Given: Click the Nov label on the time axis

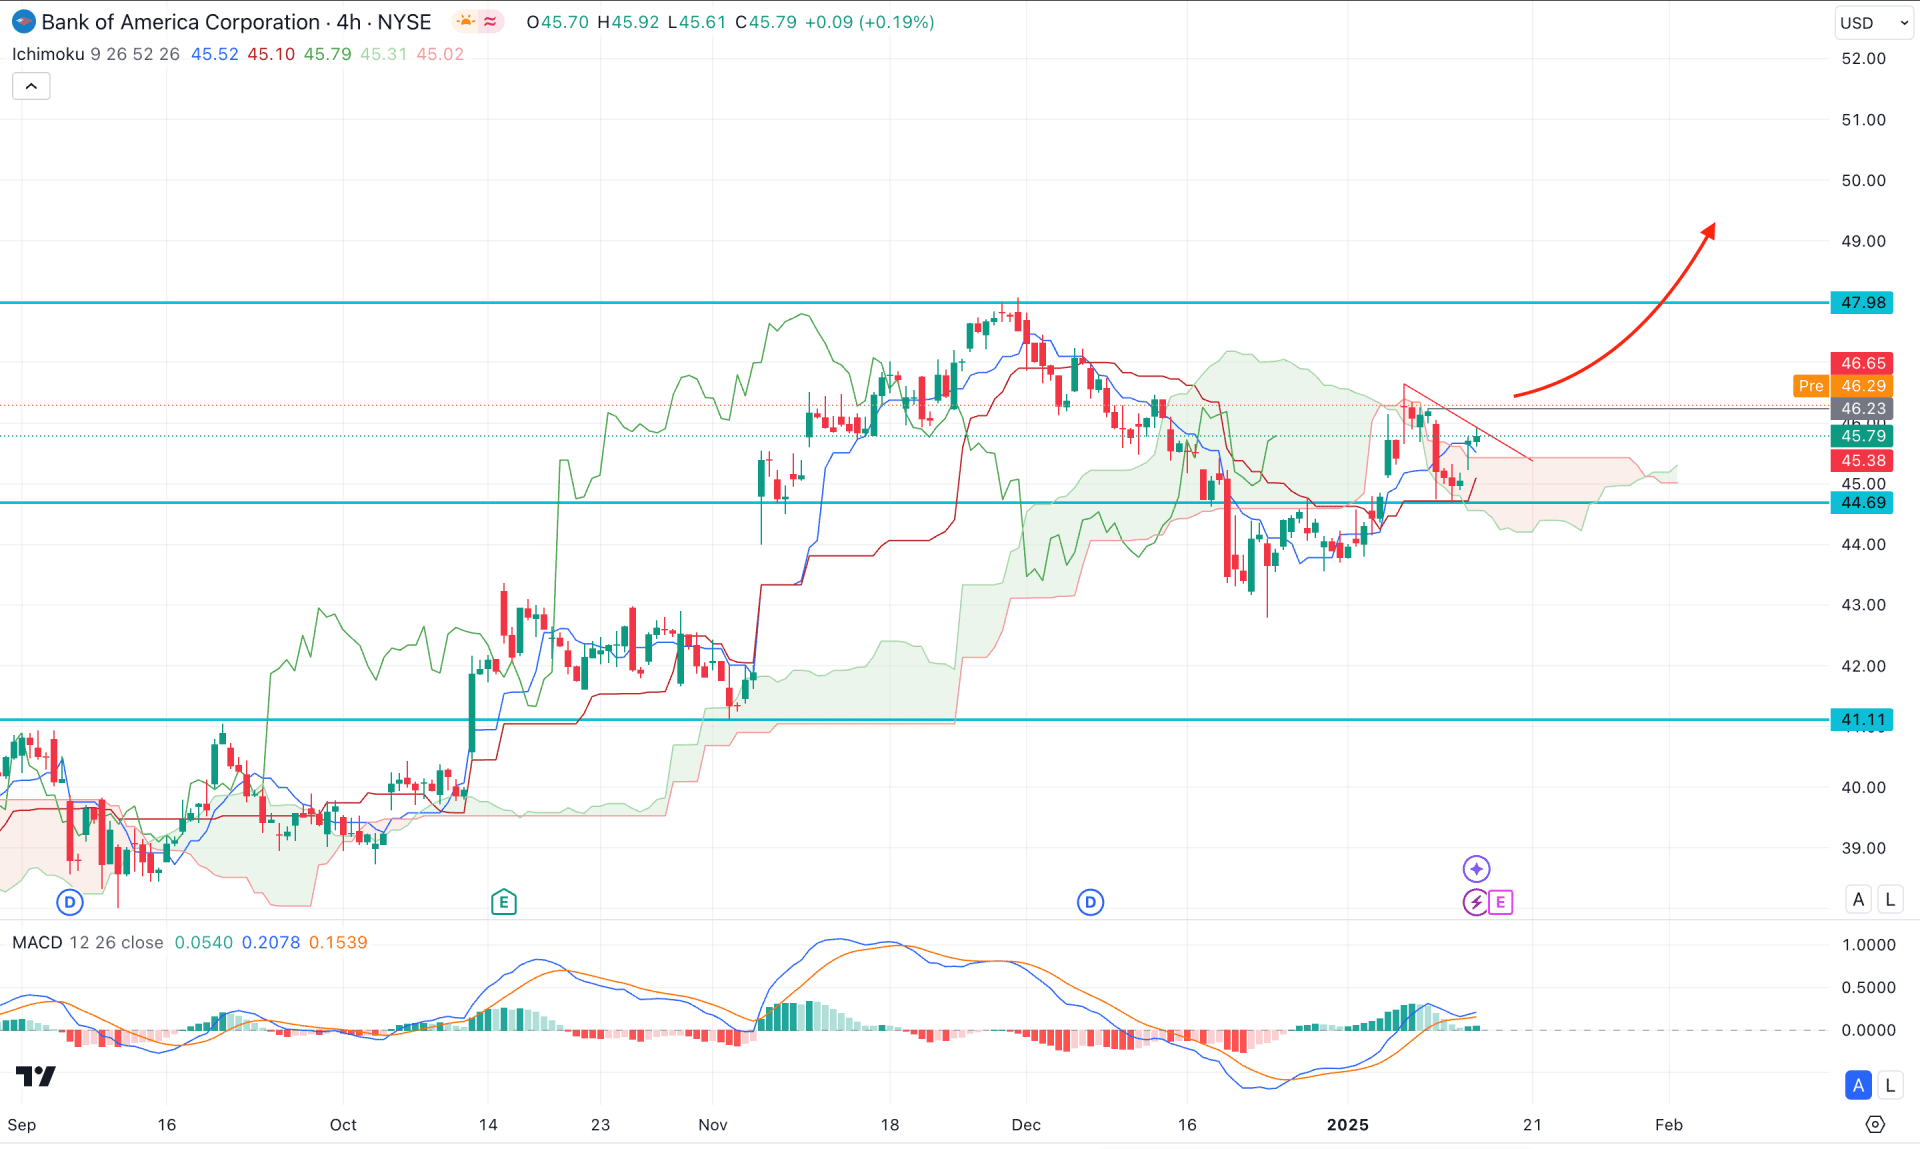Looking at the screenshot, I should tap(713, 1125).
